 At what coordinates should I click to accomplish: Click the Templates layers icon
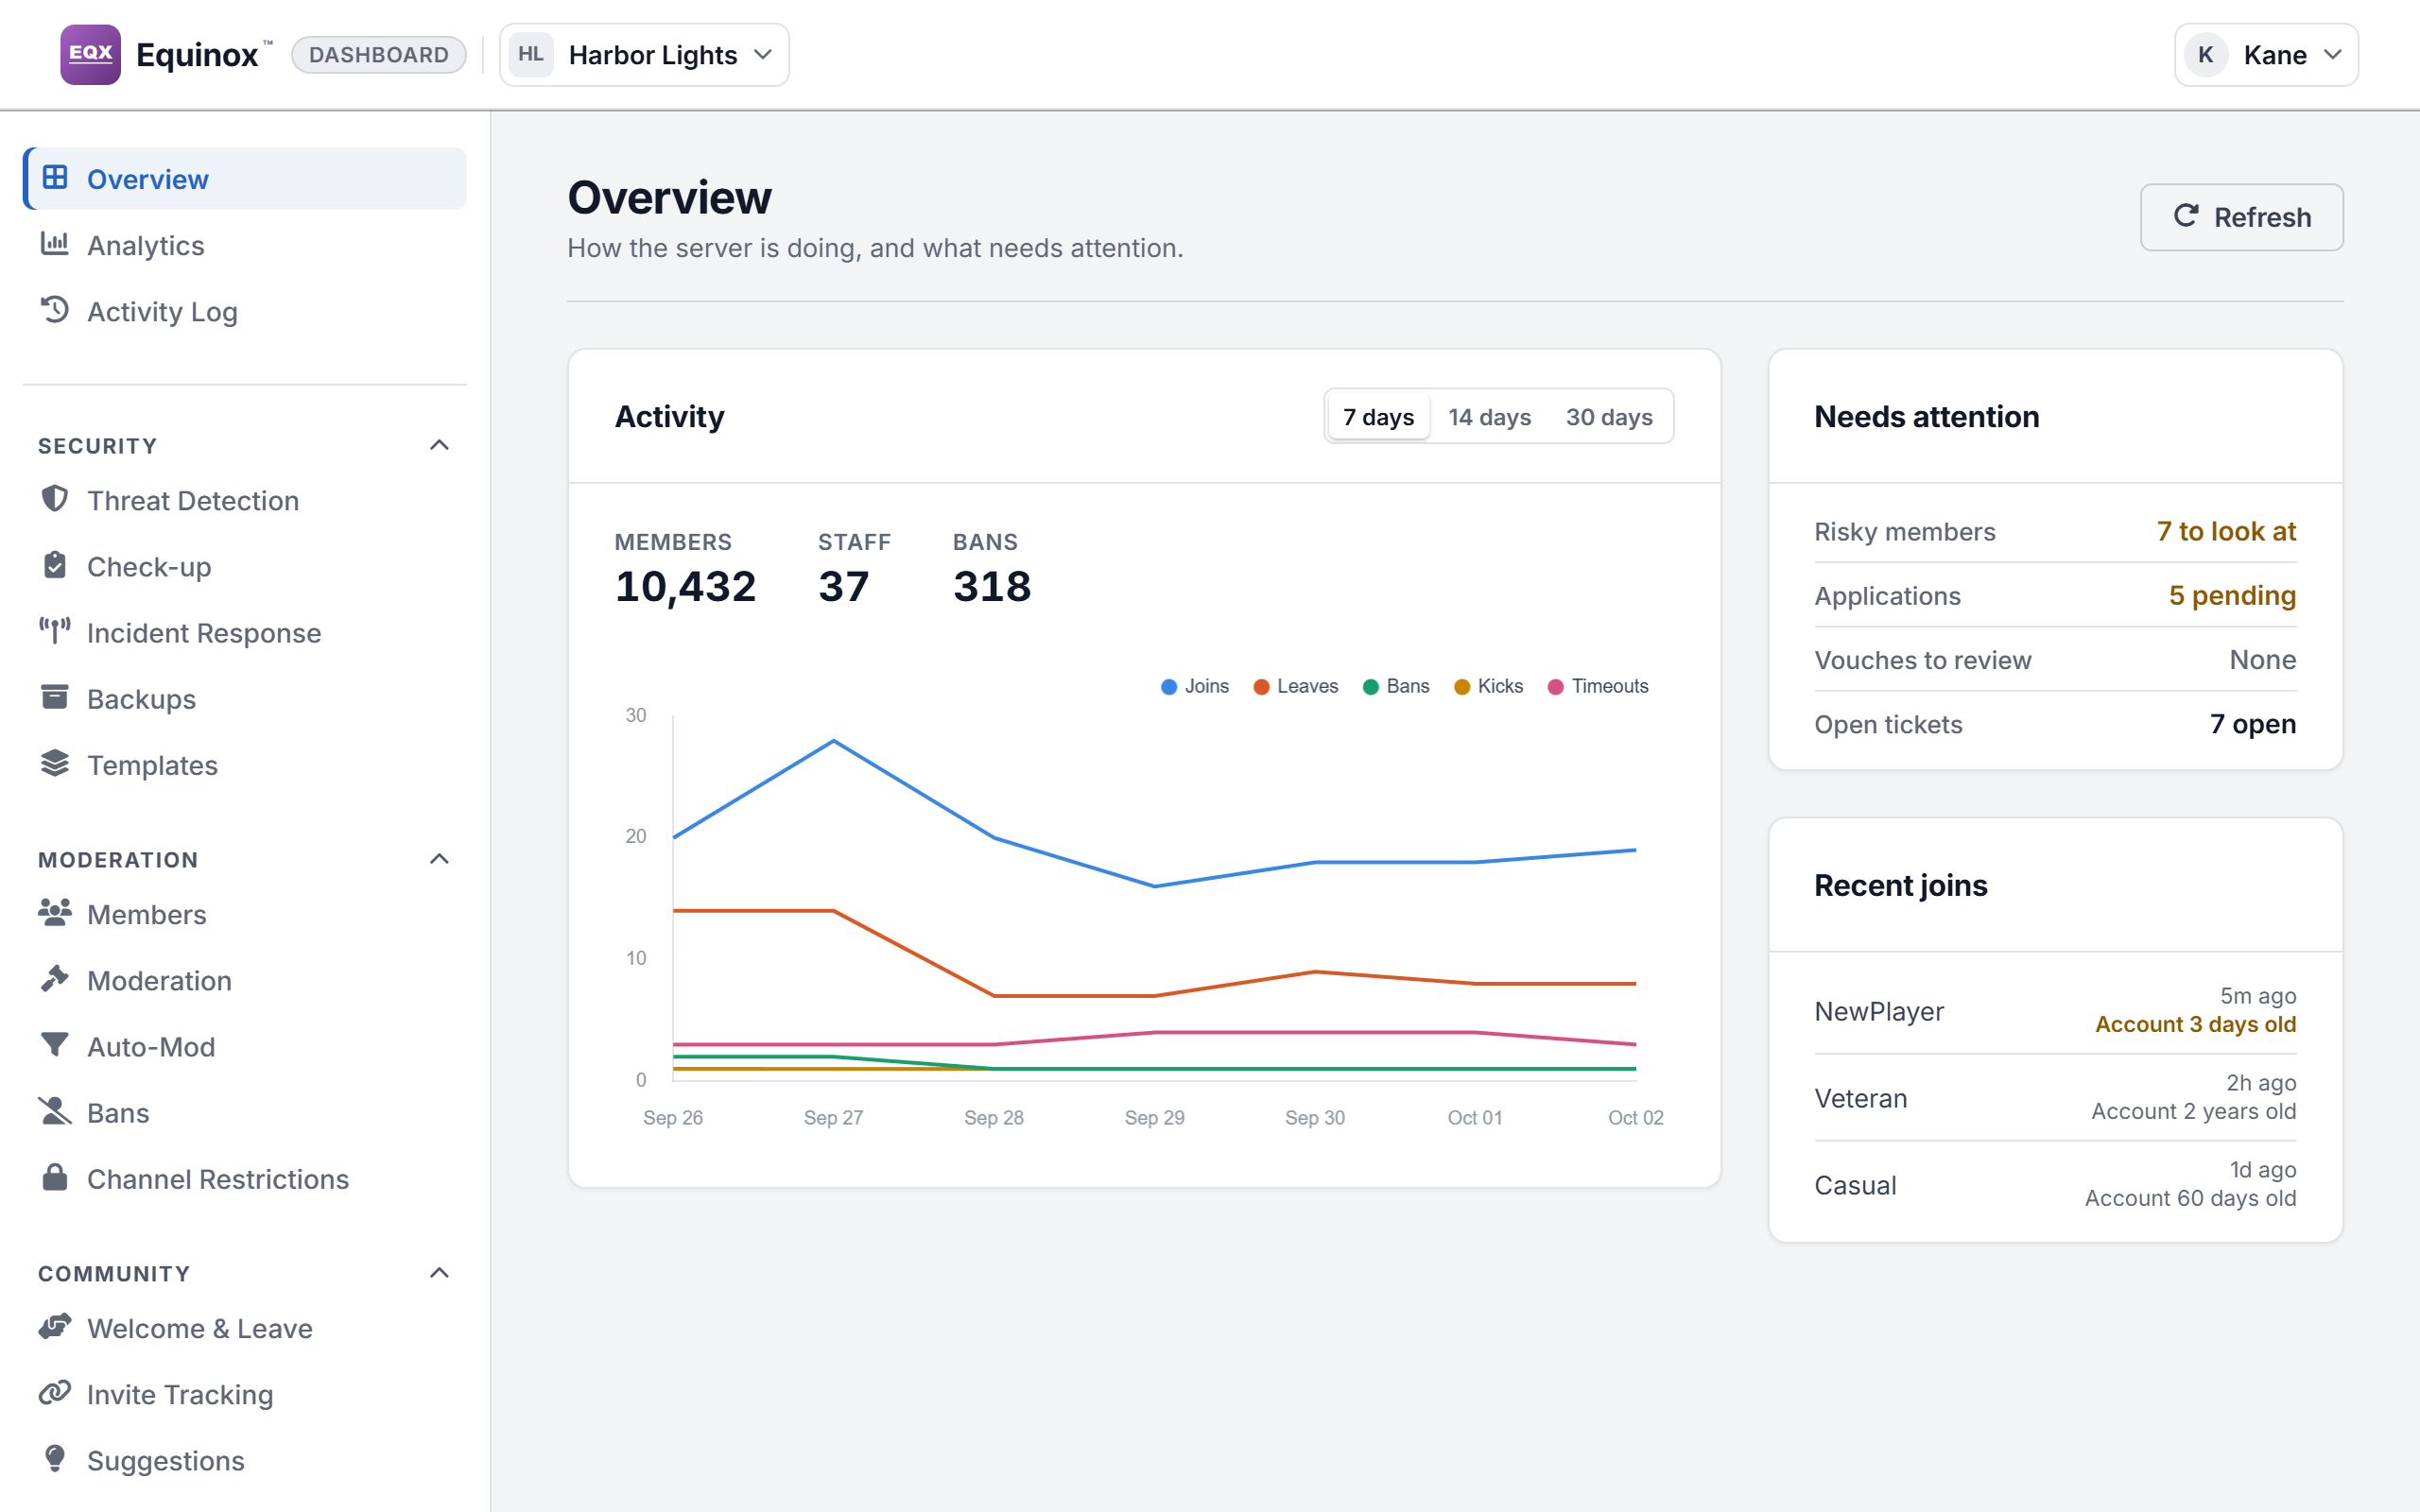point(55,763)
